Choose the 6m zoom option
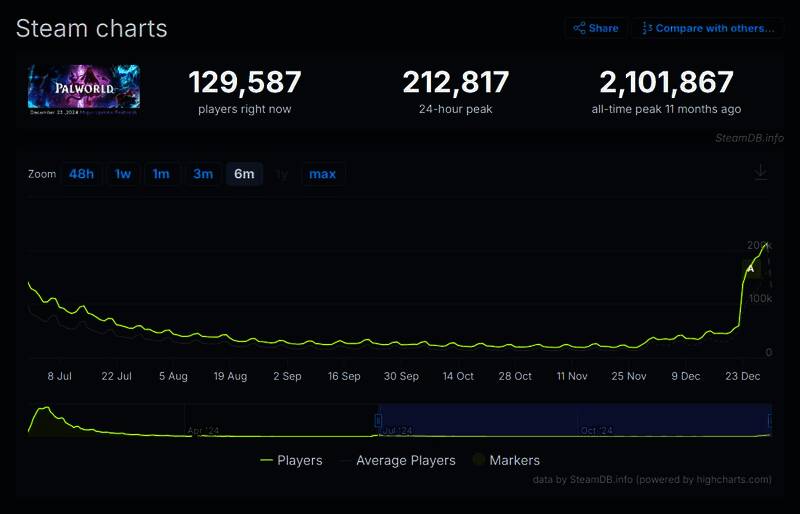 pos(244,174)
